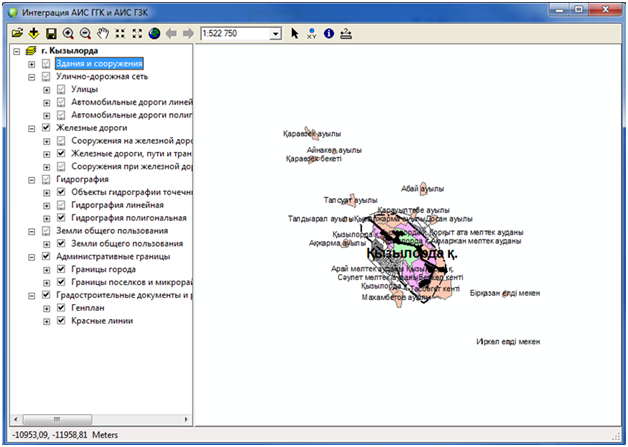Select the Zoom Out magnifier tool
Screen dimensions: 628x447
pos(85,33)
